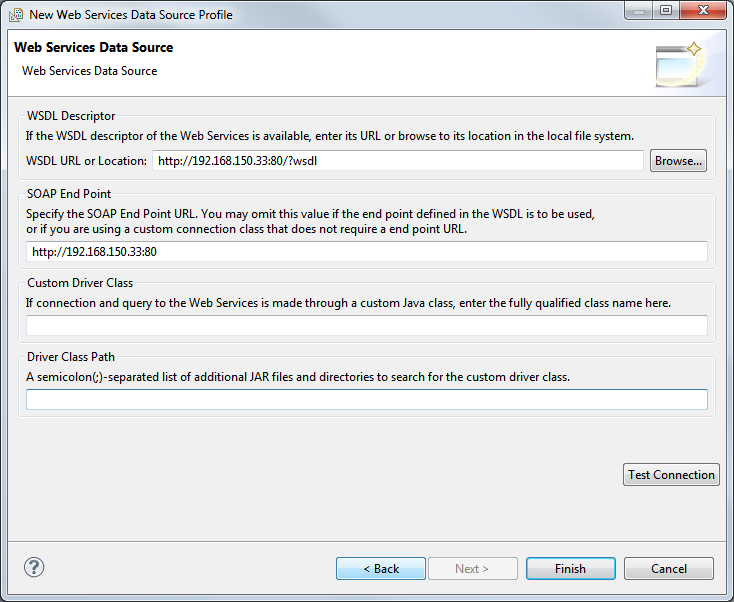Screen dimensions: 734x602
Task: Click the data source wizard banner image
Action: pyautogui.click(x=680, y=65)
